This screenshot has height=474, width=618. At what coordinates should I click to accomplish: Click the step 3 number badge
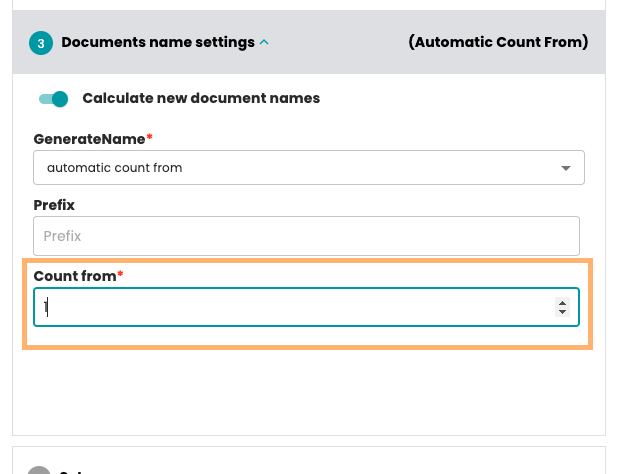(40, 43)
